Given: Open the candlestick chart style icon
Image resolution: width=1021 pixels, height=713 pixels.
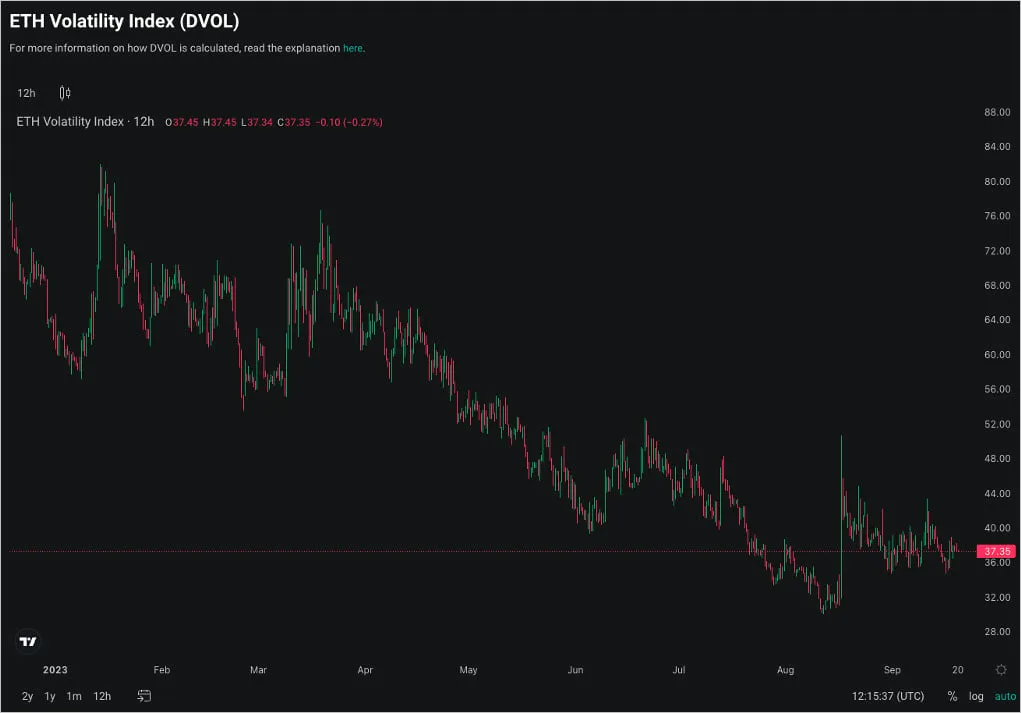Looking at the screenshot, I should click(x=65, y=93).
